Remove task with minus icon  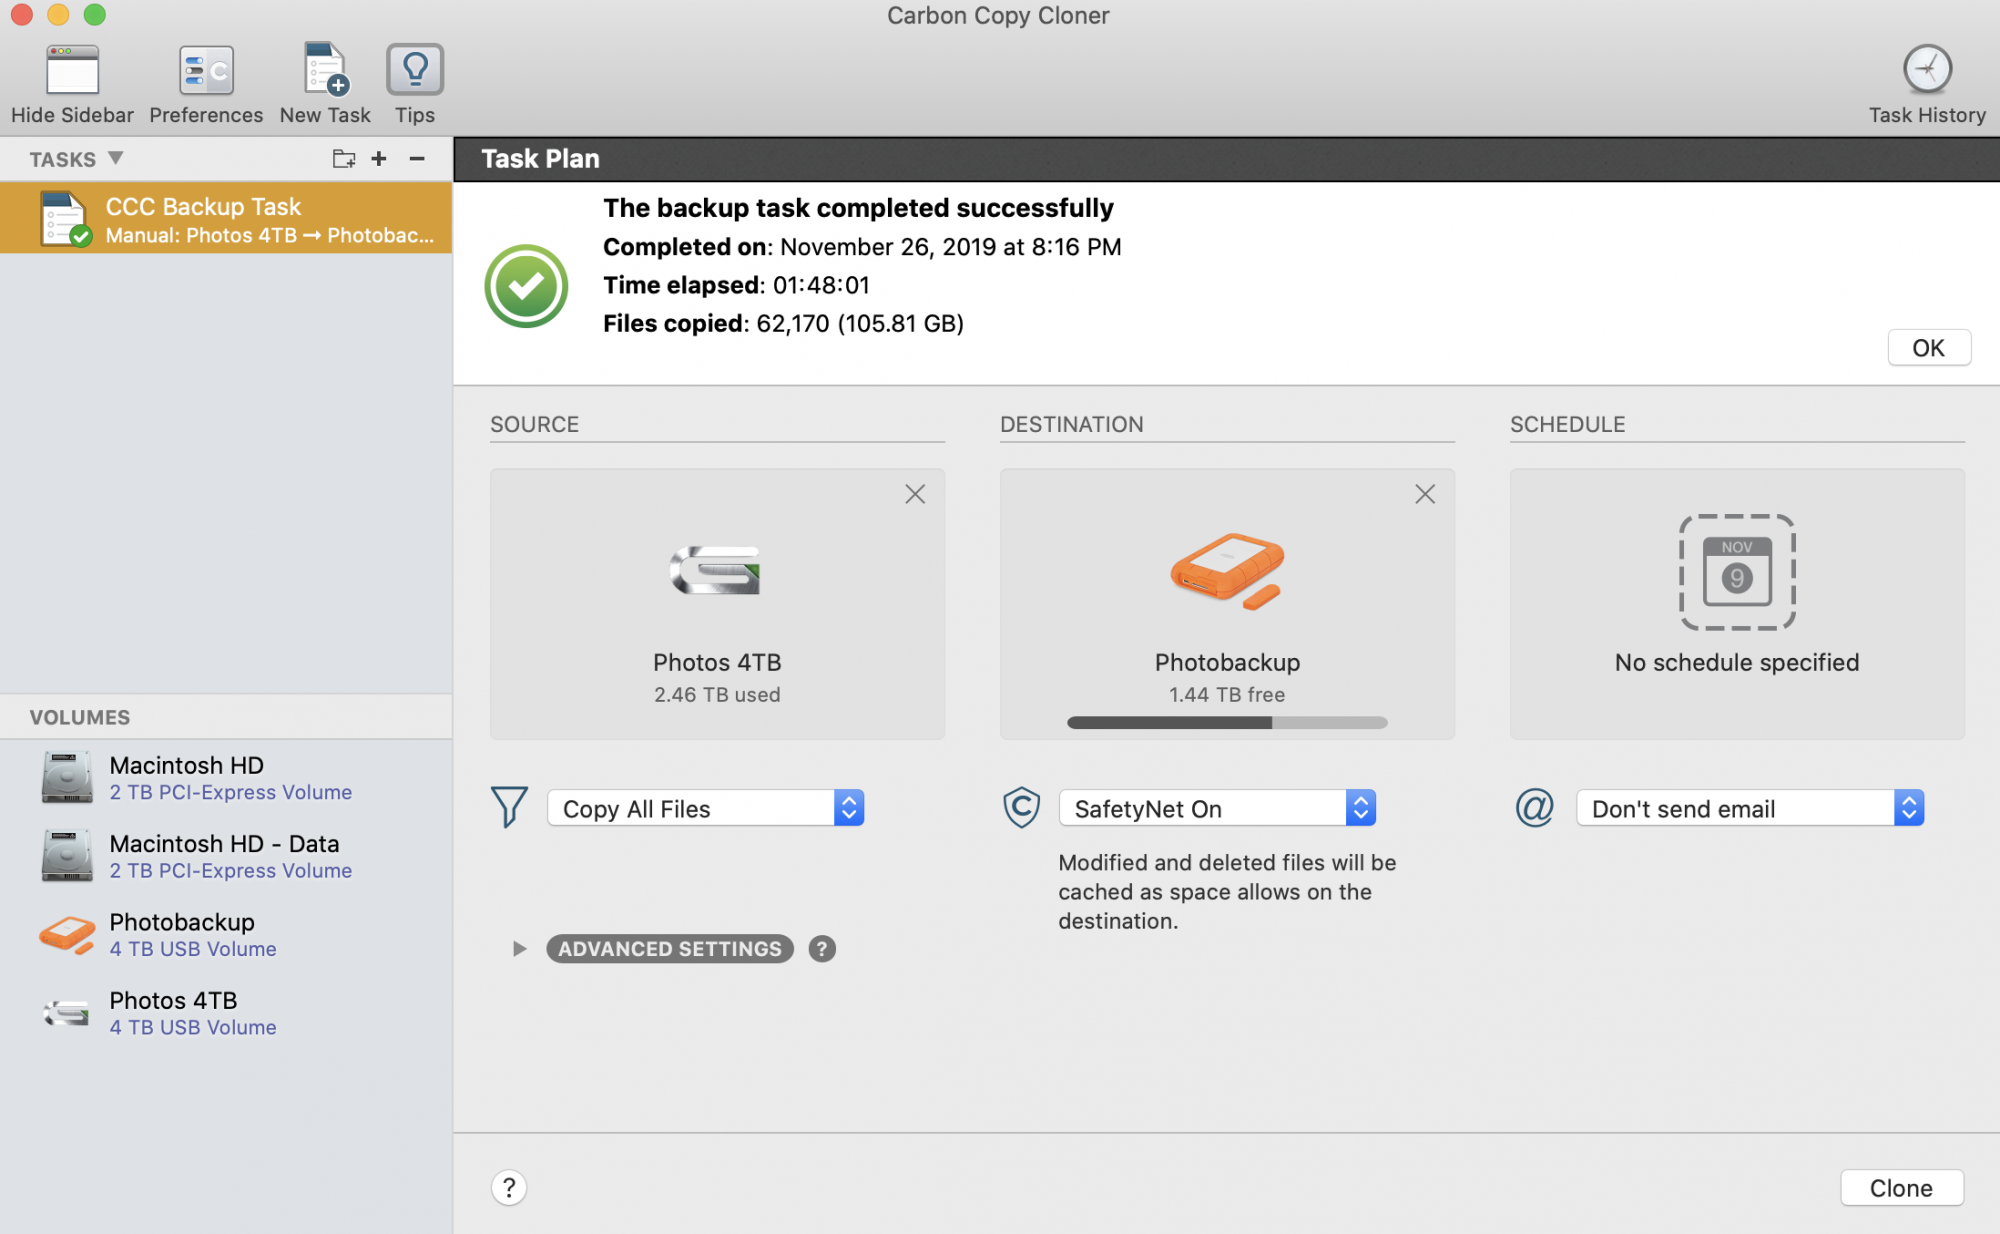click(417, 158)
